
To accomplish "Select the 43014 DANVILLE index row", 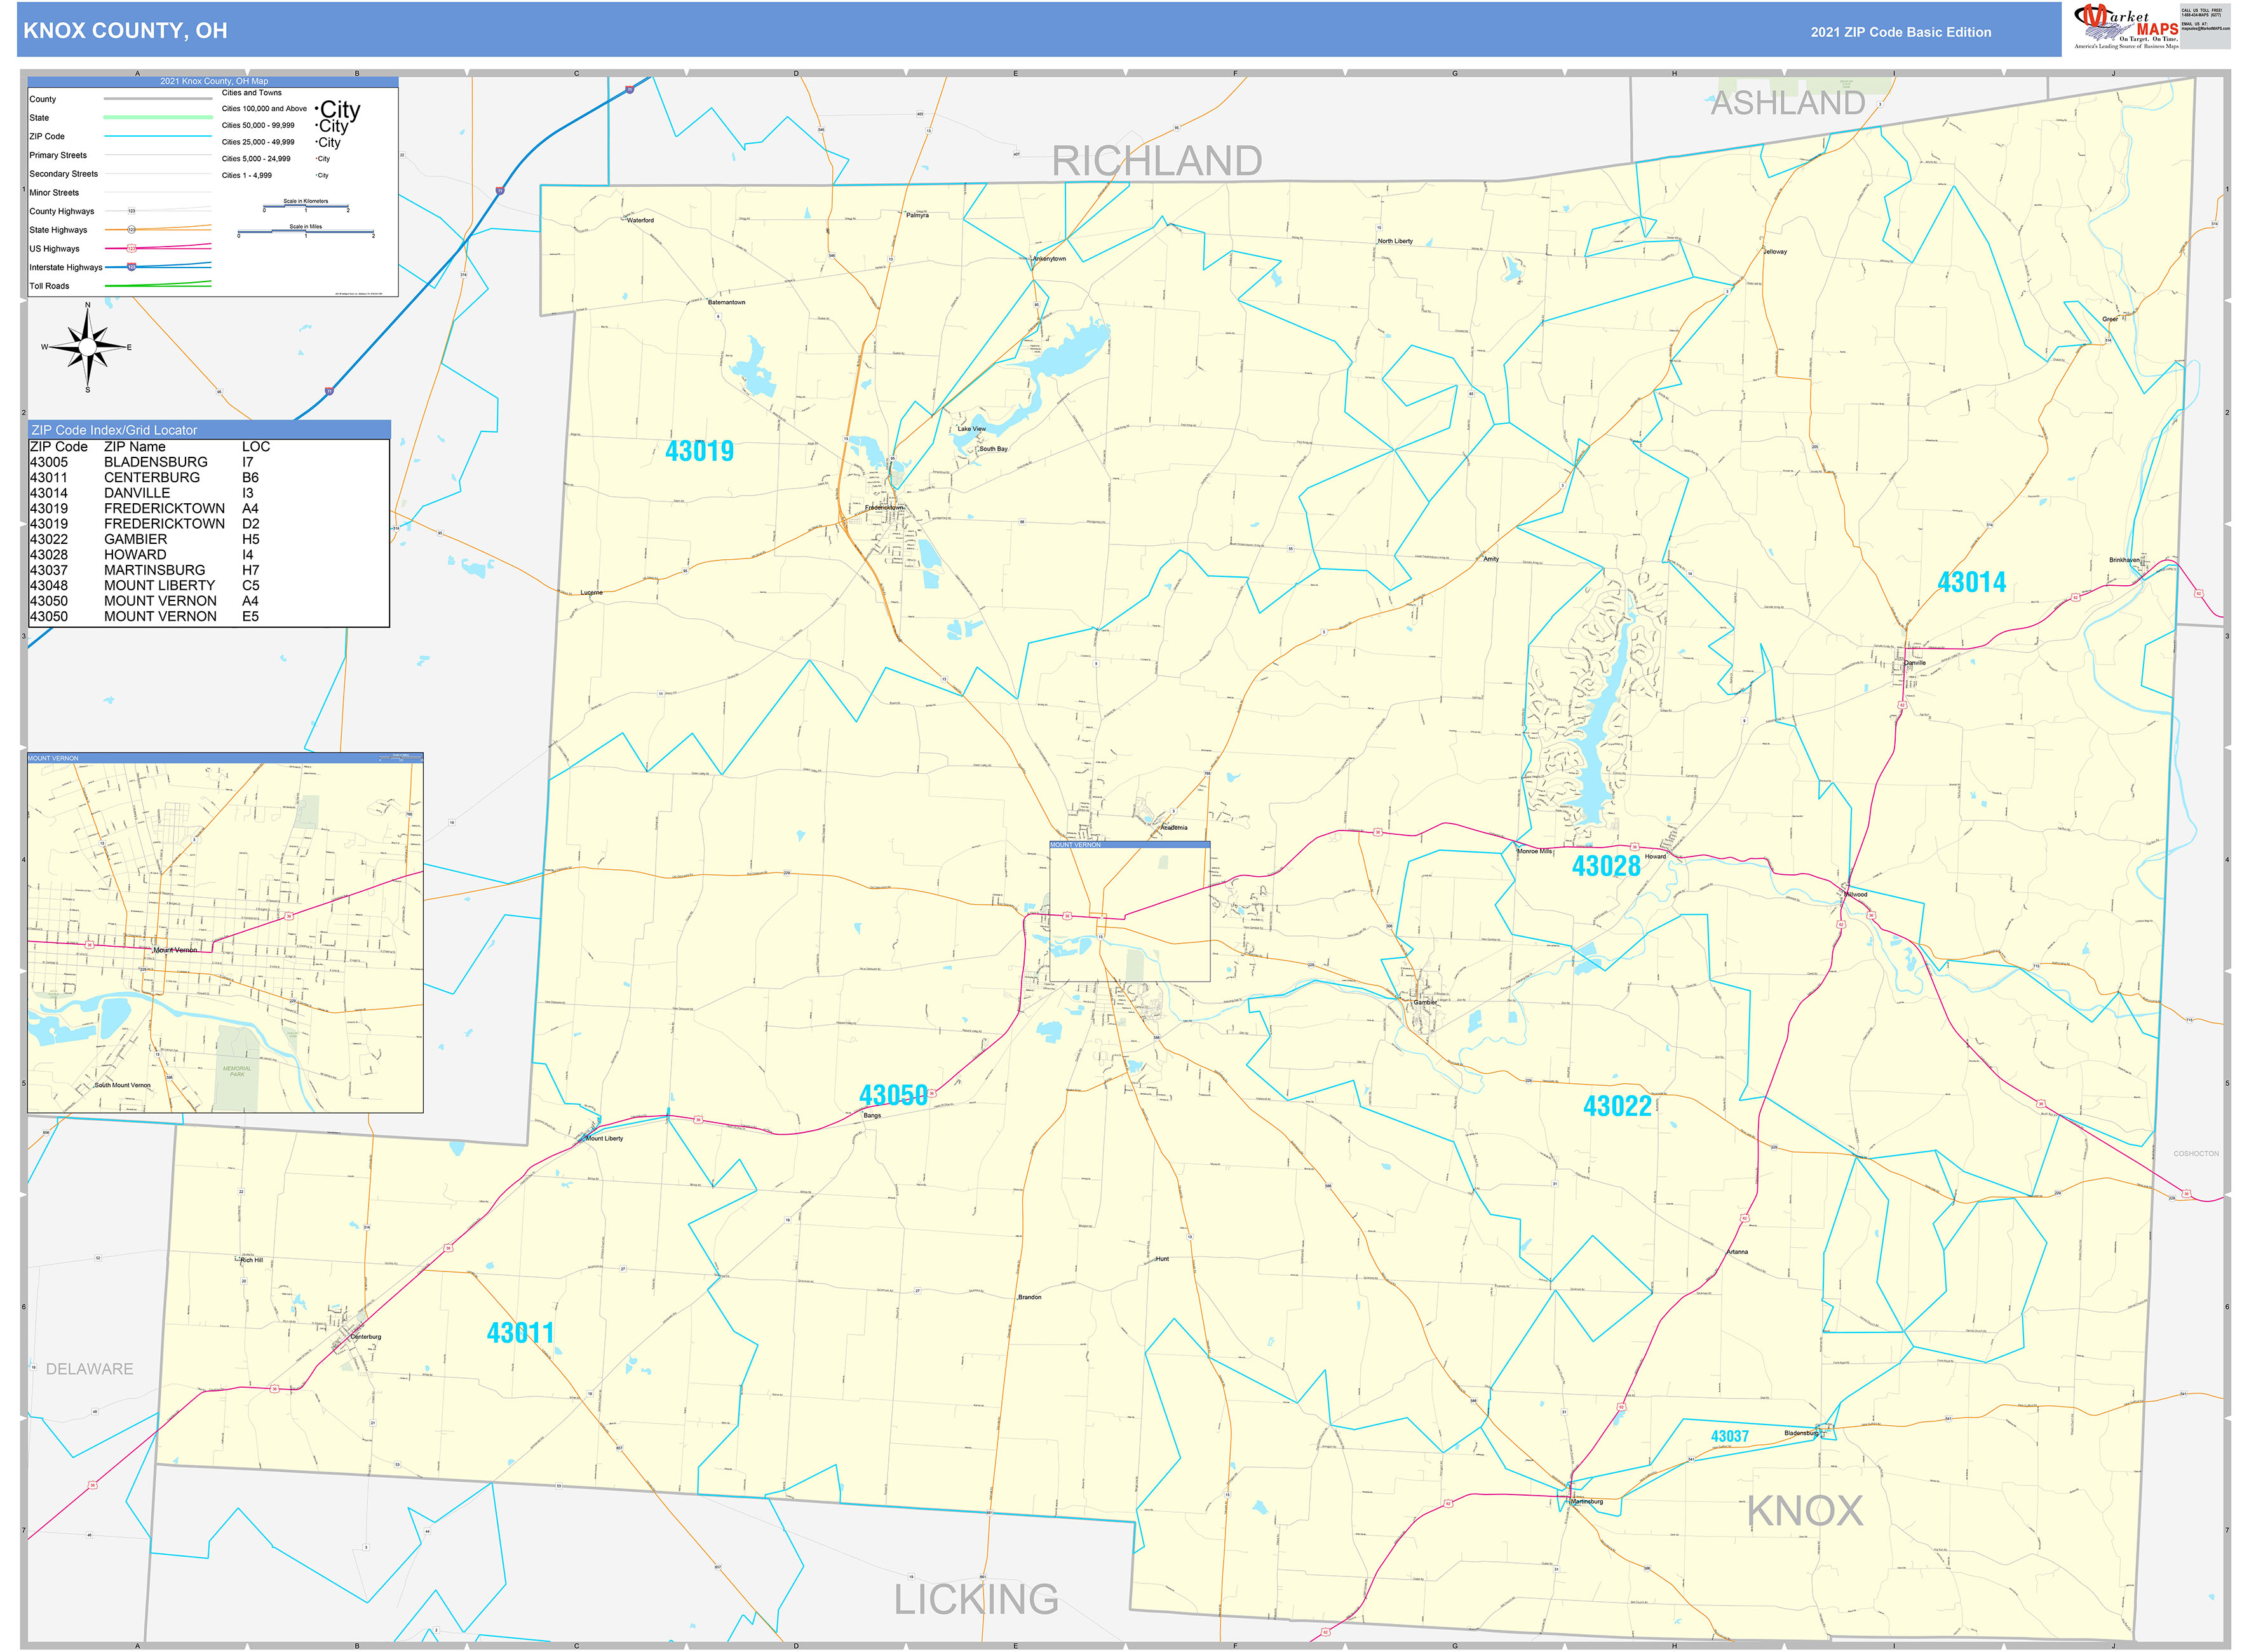I will 208,493.
